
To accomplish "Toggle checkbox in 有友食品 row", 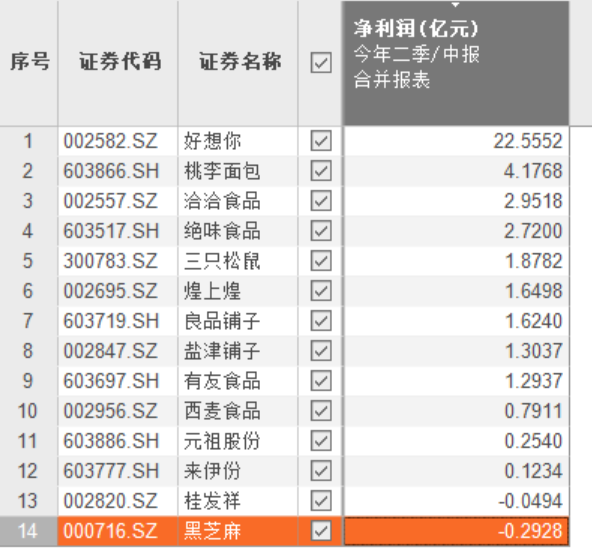I will [x=321, y=381].
